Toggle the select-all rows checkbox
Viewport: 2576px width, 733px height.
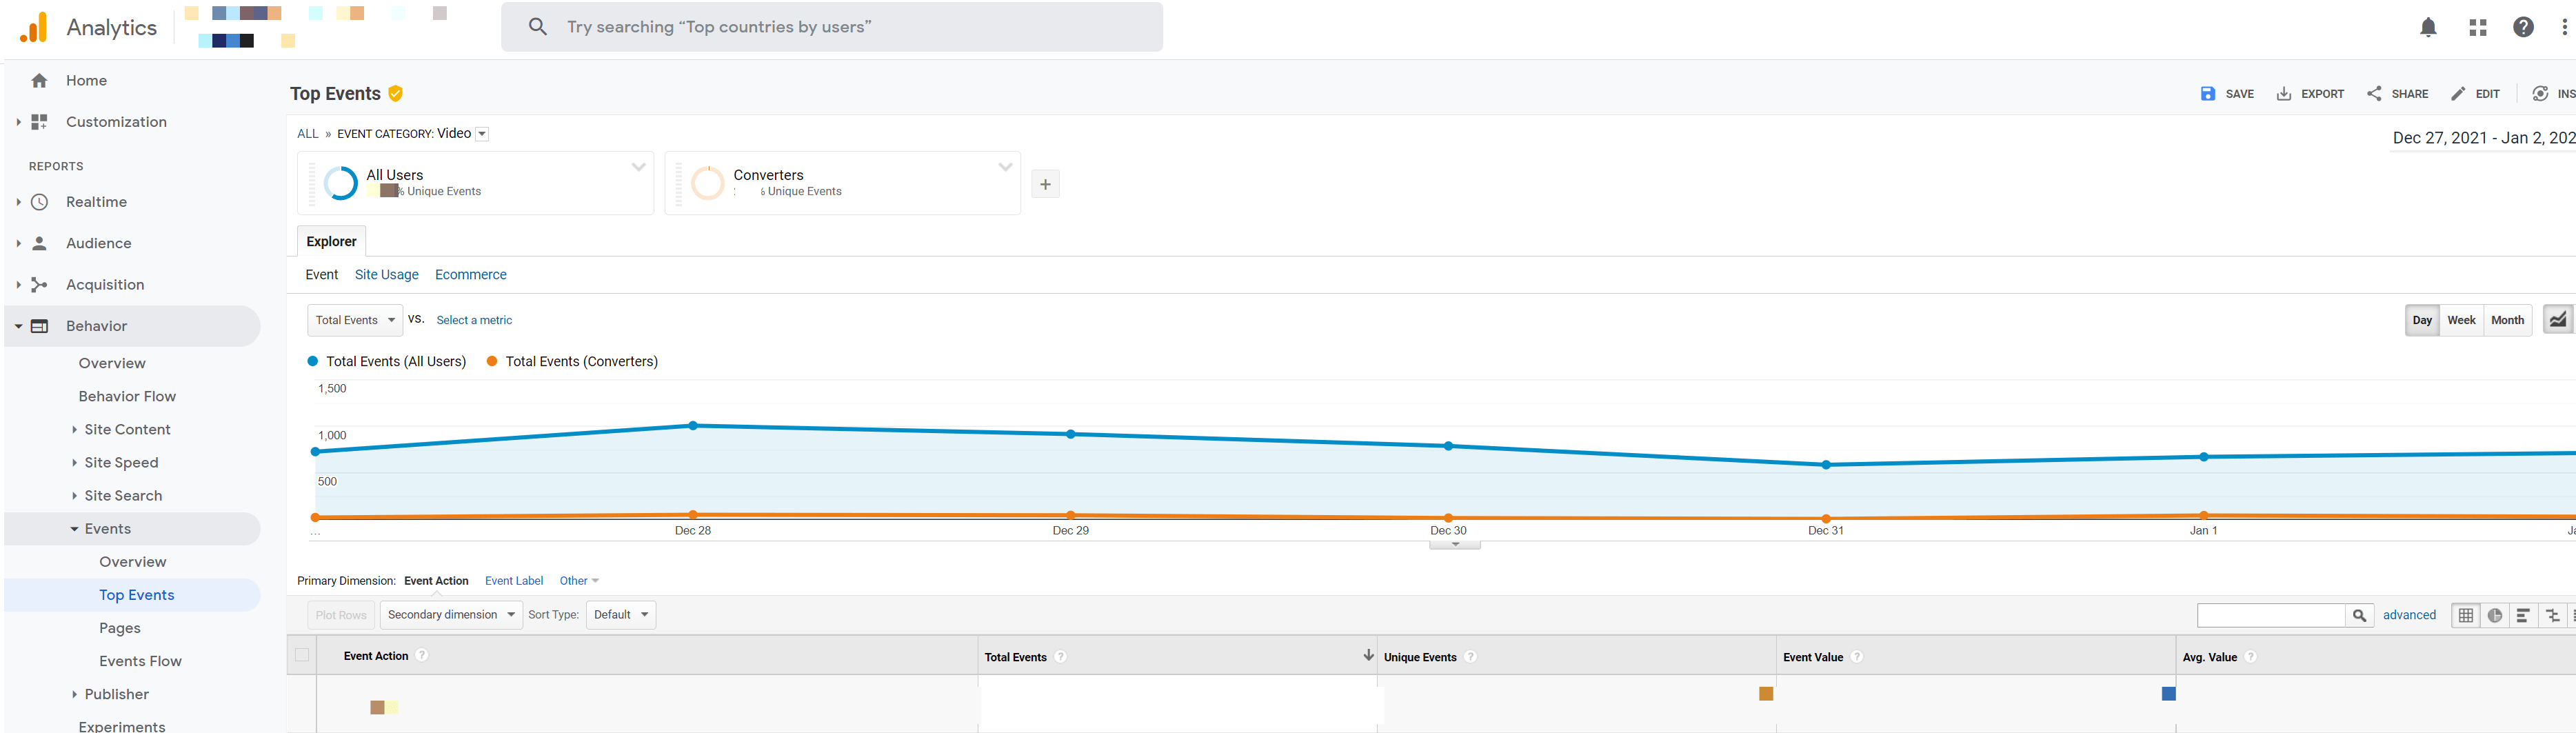tap(302, 655)
